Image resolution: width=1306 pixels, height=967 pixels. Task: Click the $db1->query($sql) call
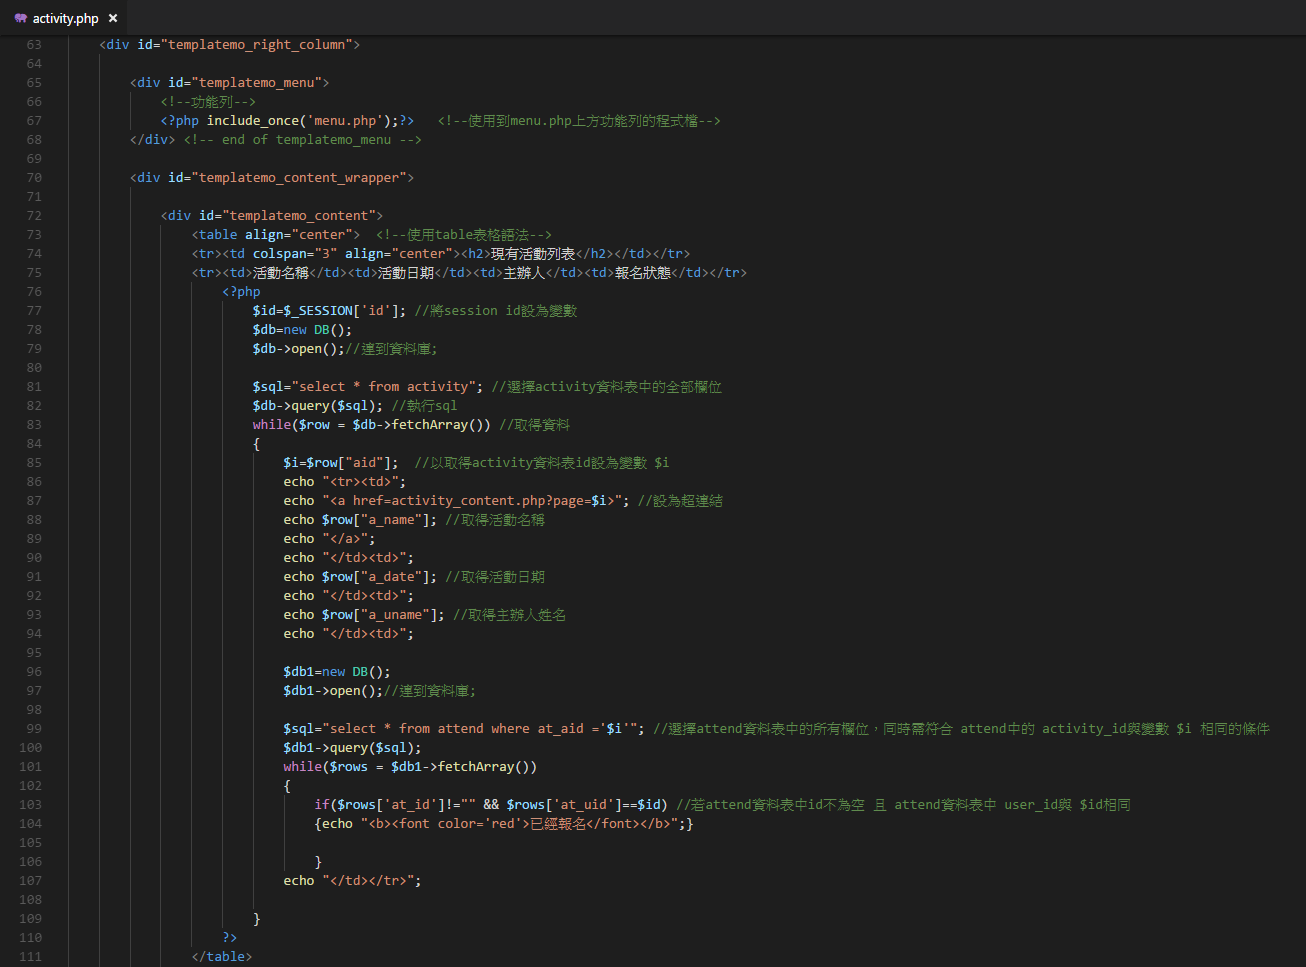352,748
